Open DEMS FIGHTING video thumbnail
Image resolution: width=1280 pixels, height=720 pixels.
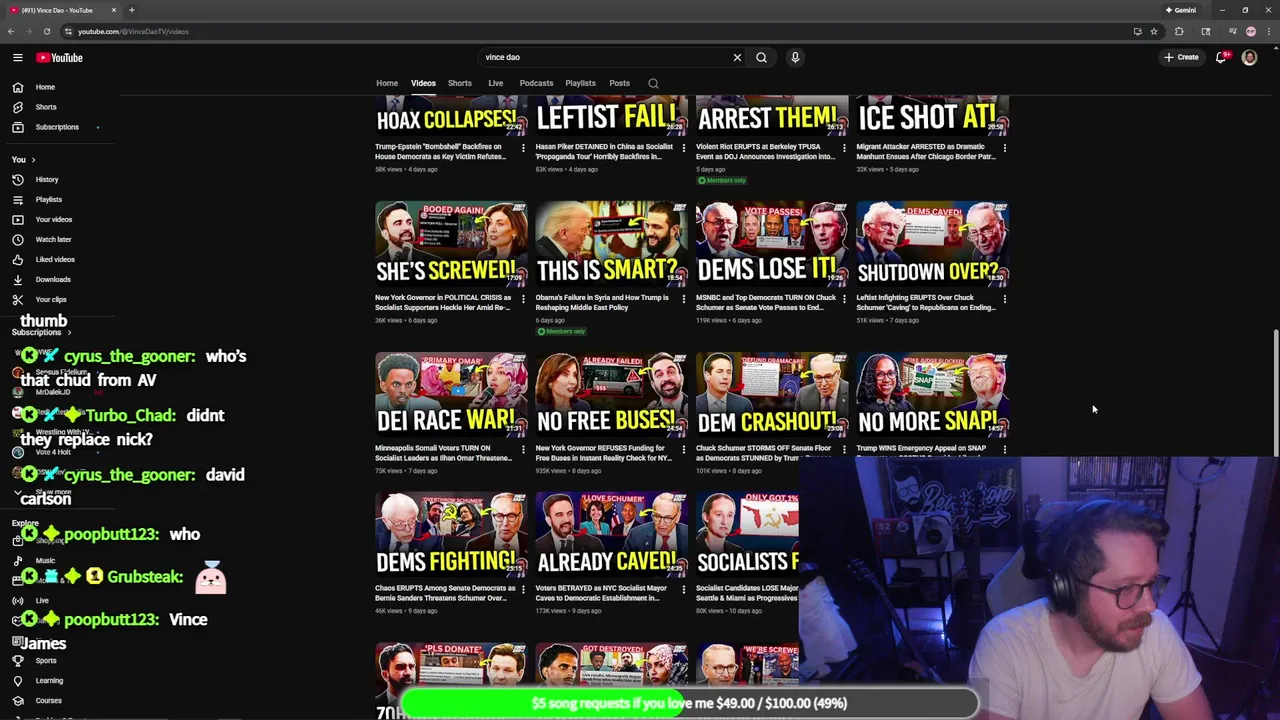(451, 535)
